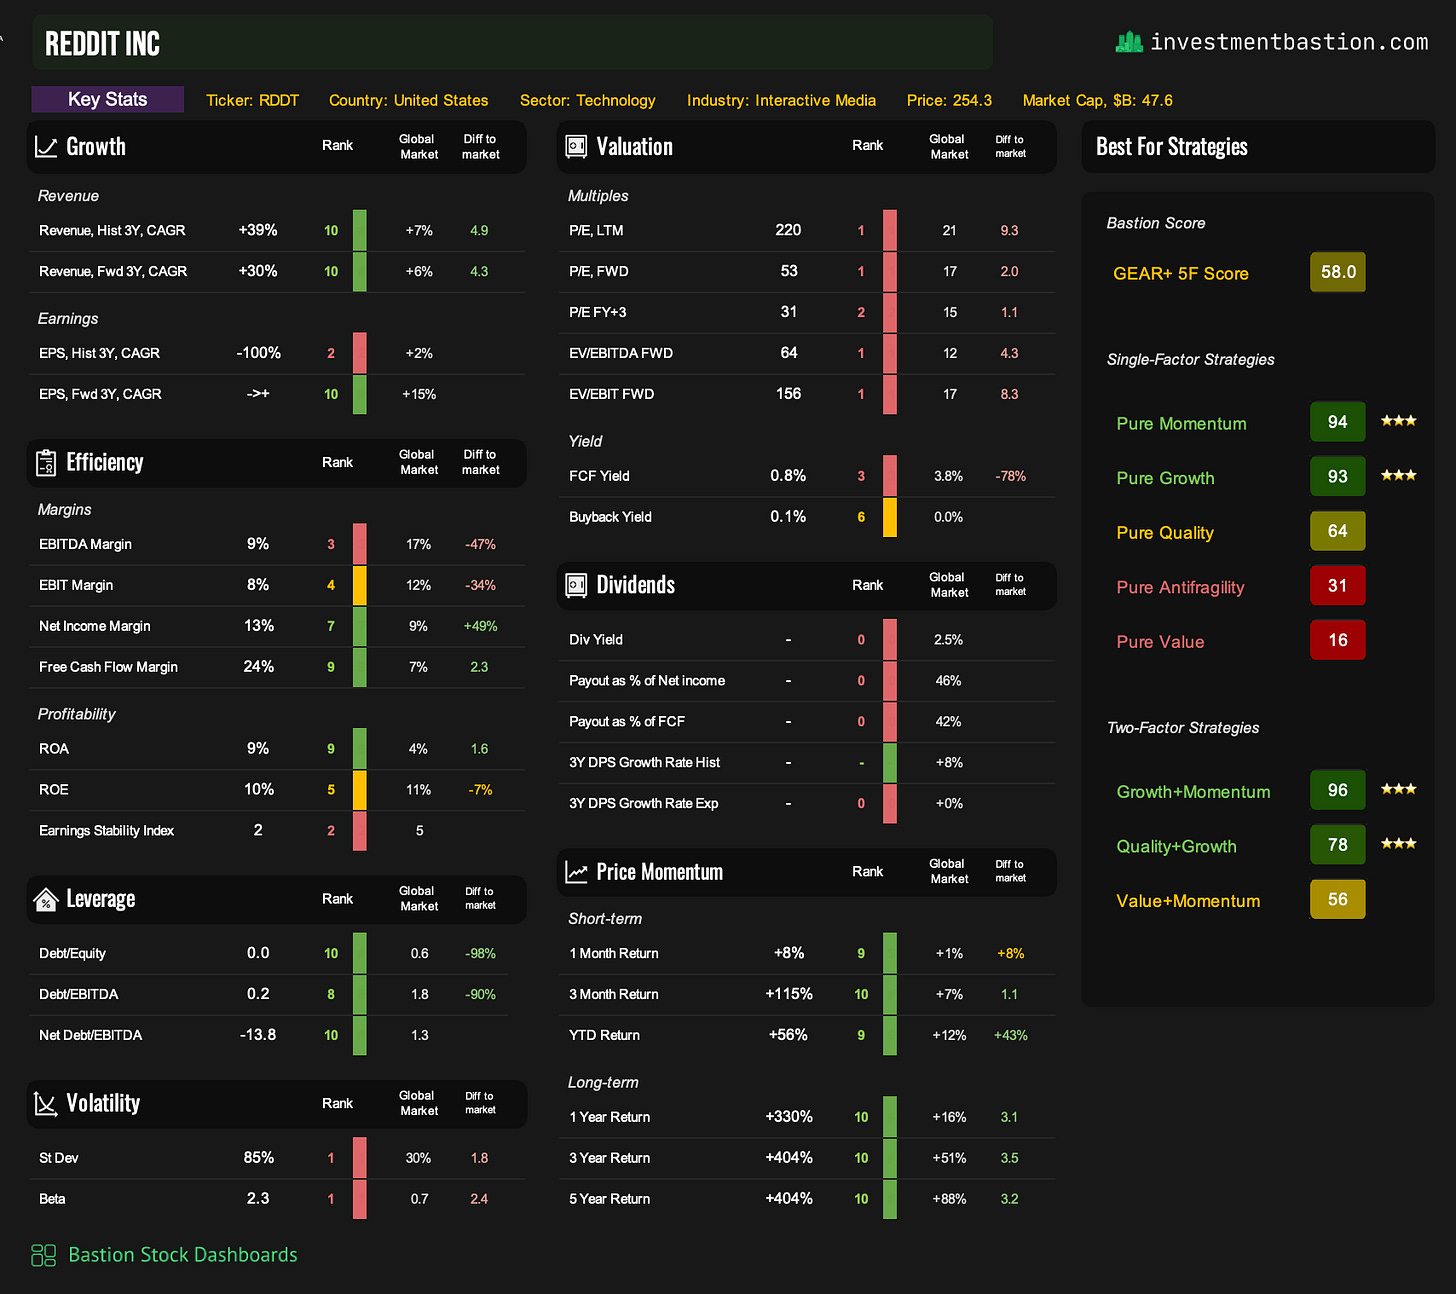The height and width of the screenshot is (1294, 1456).
Task: Click Best For Strategies heading
Action: (x=1172, y=147)
